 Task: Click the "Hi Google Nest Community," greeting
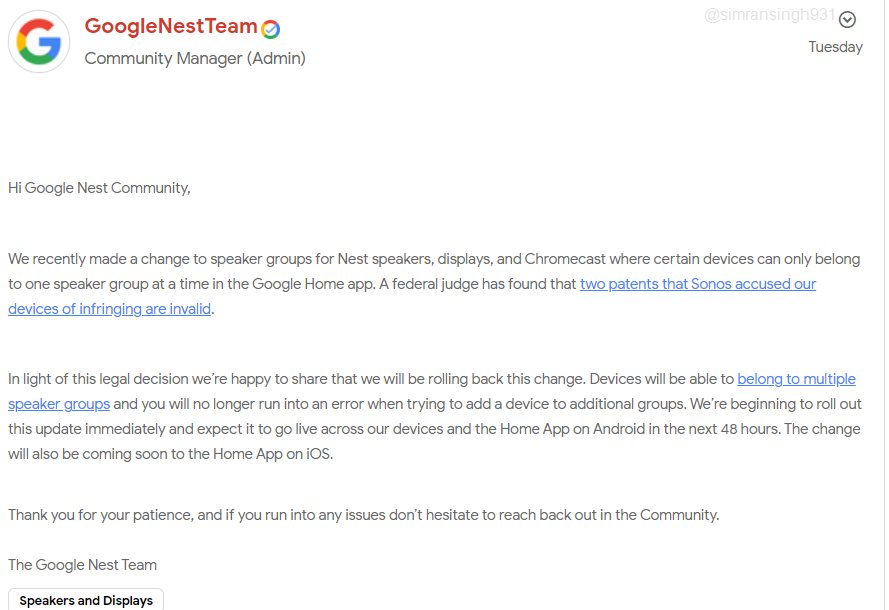[99, 188]
